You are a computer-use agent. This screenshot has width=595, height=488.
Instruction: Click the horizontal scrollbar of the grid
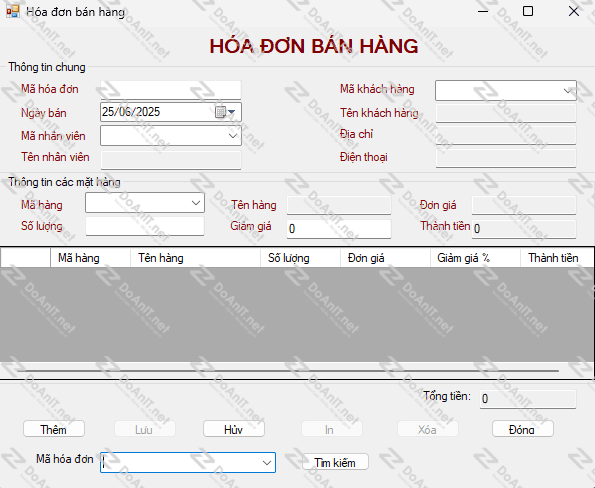click(288, 370)
